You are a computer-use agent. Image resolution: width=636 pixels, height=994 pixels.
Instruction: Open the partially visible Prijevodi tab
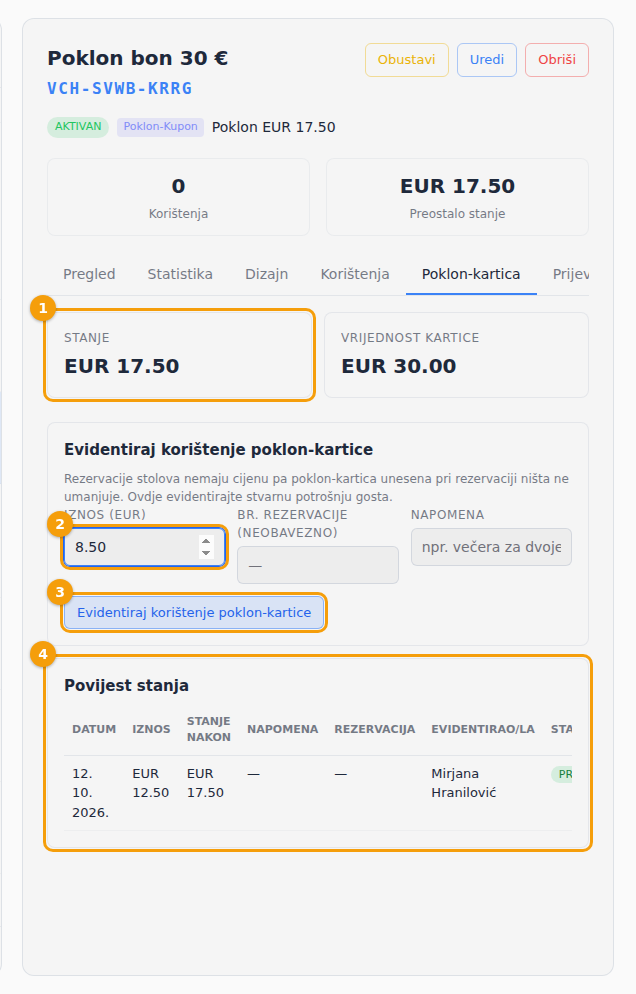click(x=570, y=274)
